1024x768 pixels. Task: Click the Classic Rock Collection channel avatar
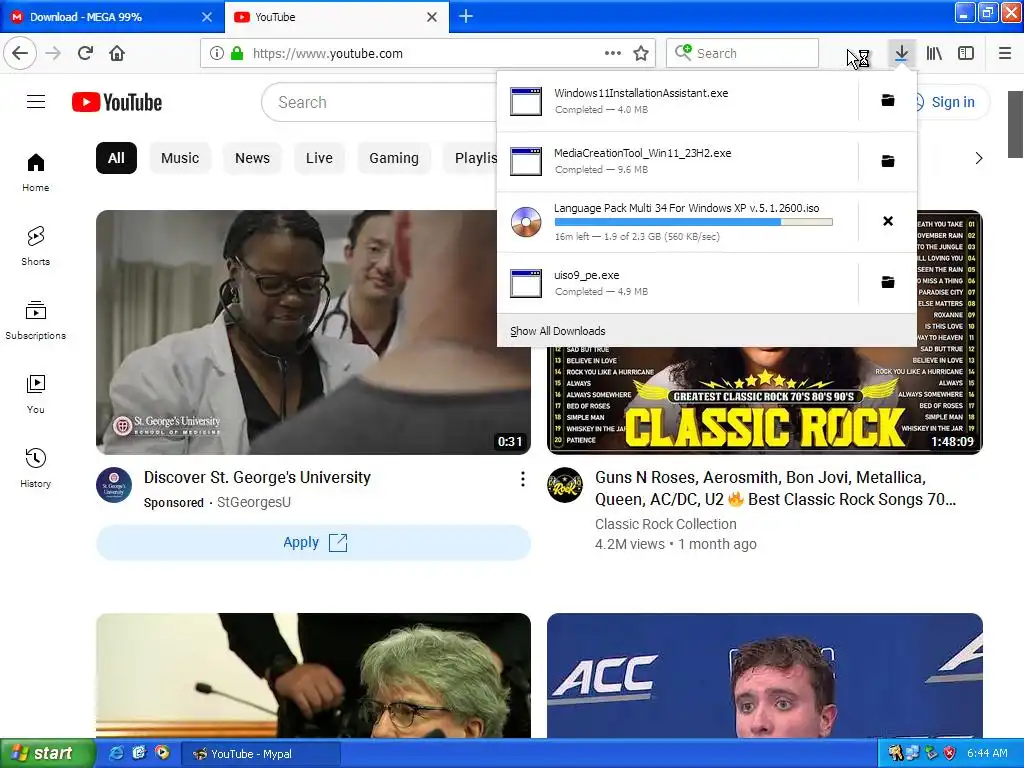565,485
